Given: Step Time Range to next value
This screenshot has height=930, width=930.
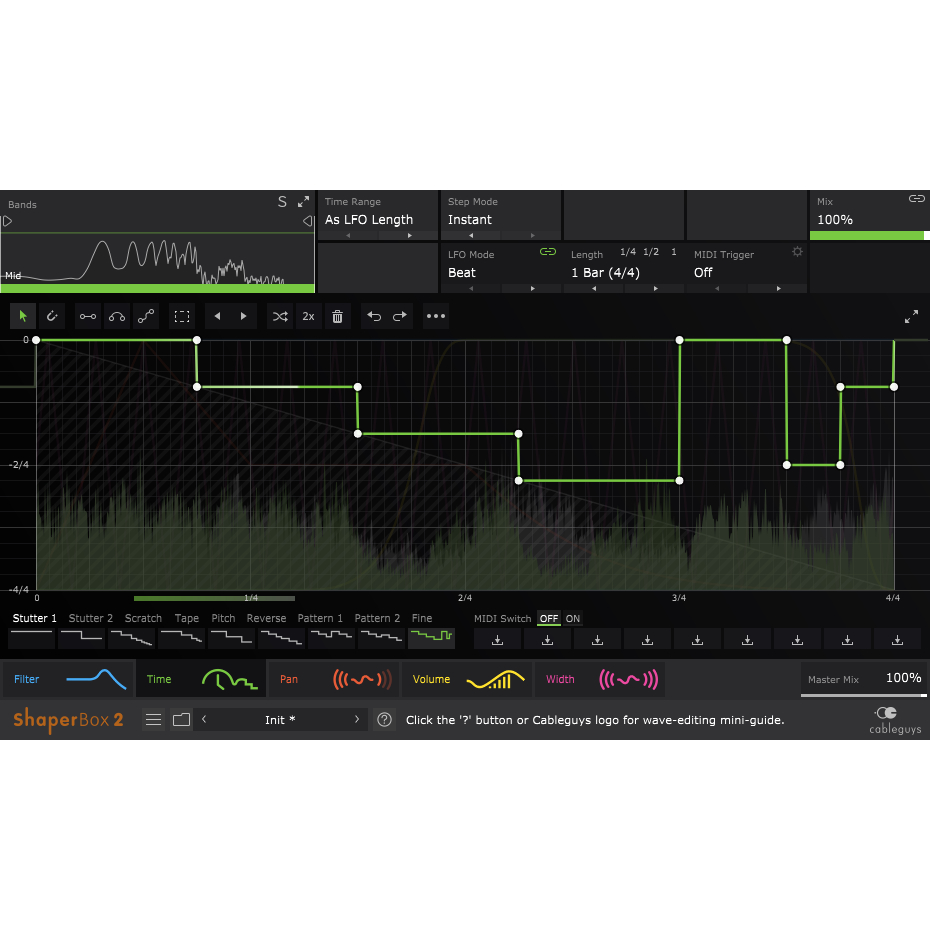Looking at the screenshot, I should pyautogui.click(x=409, y=235).
